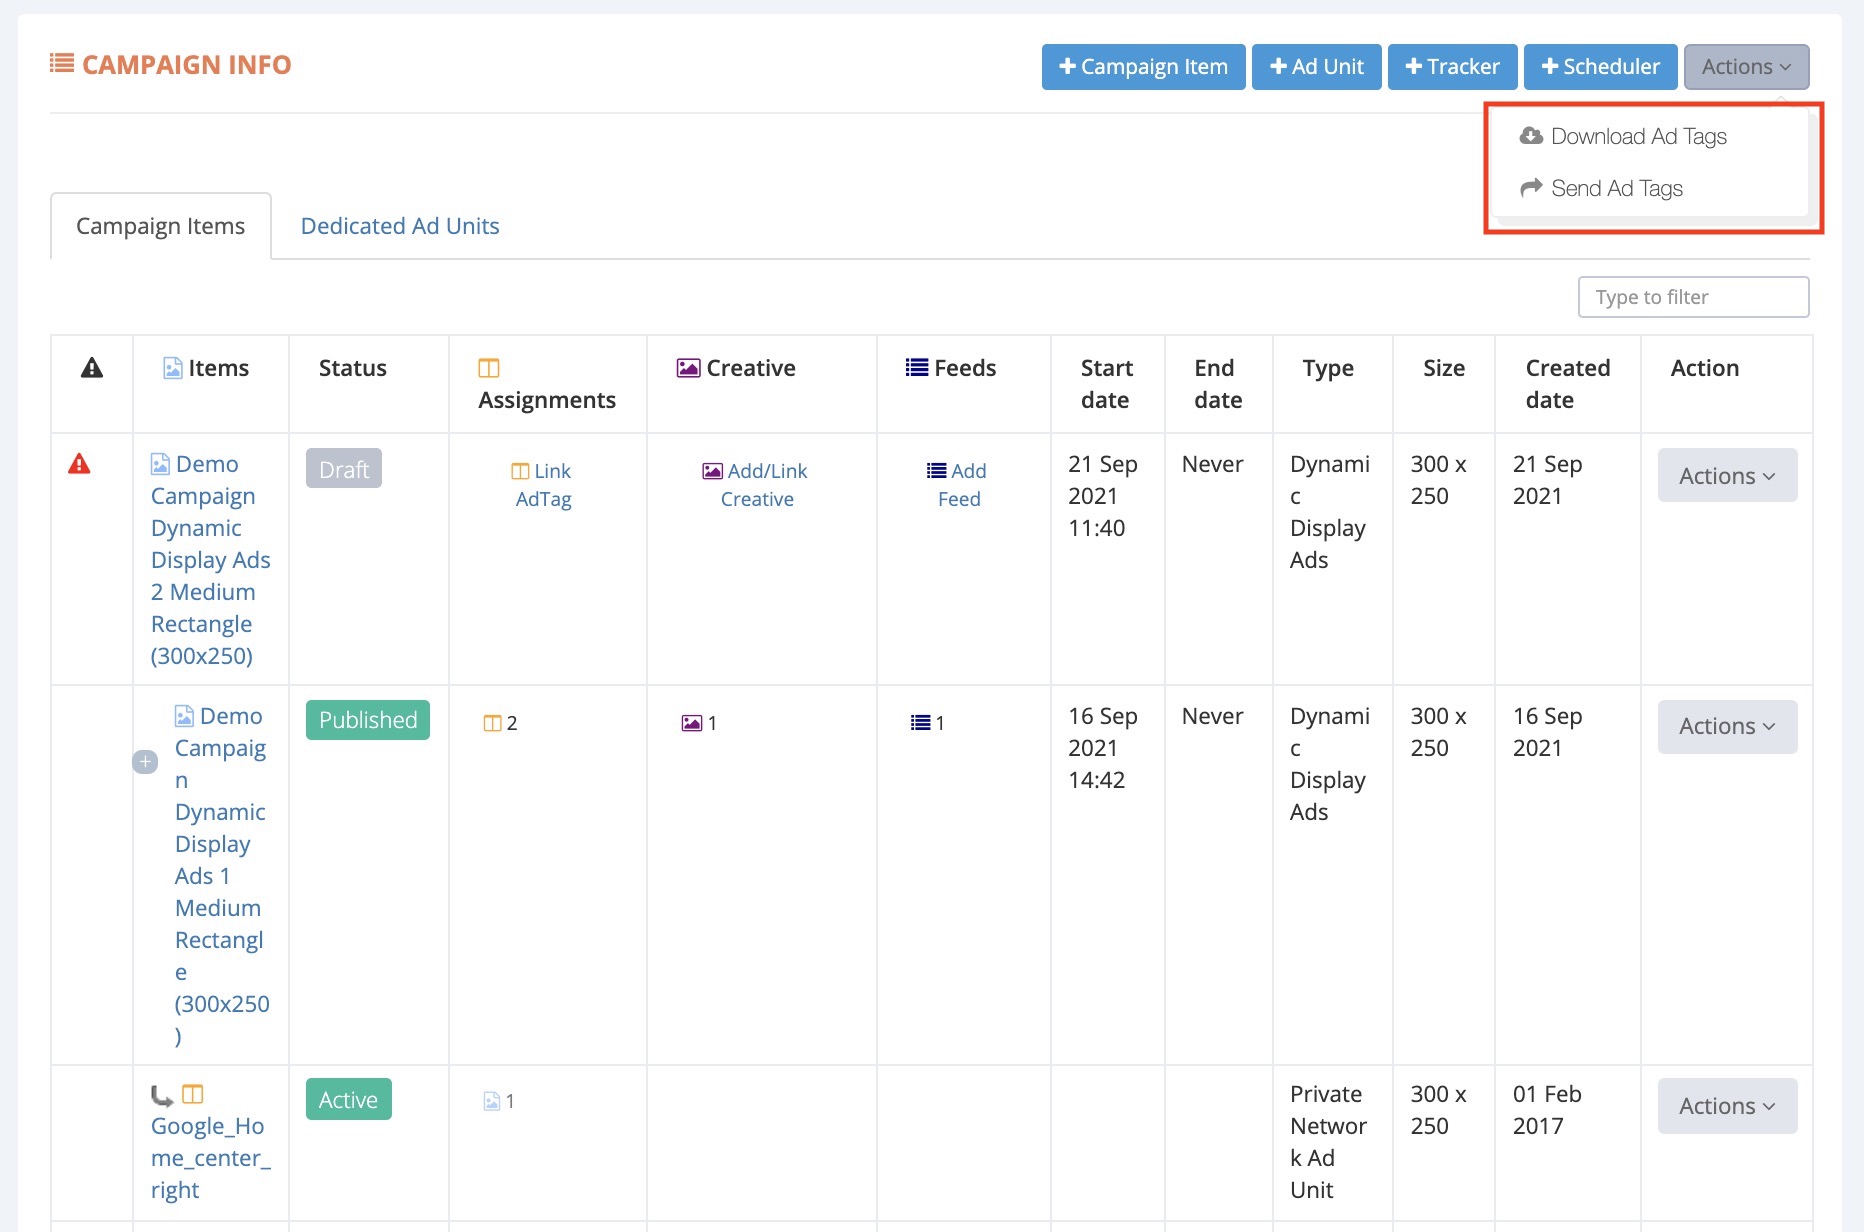Switch to Dedicated Ad Units tab
1864x1232 pixels.
pyautogui.click(x=400, y=226)
